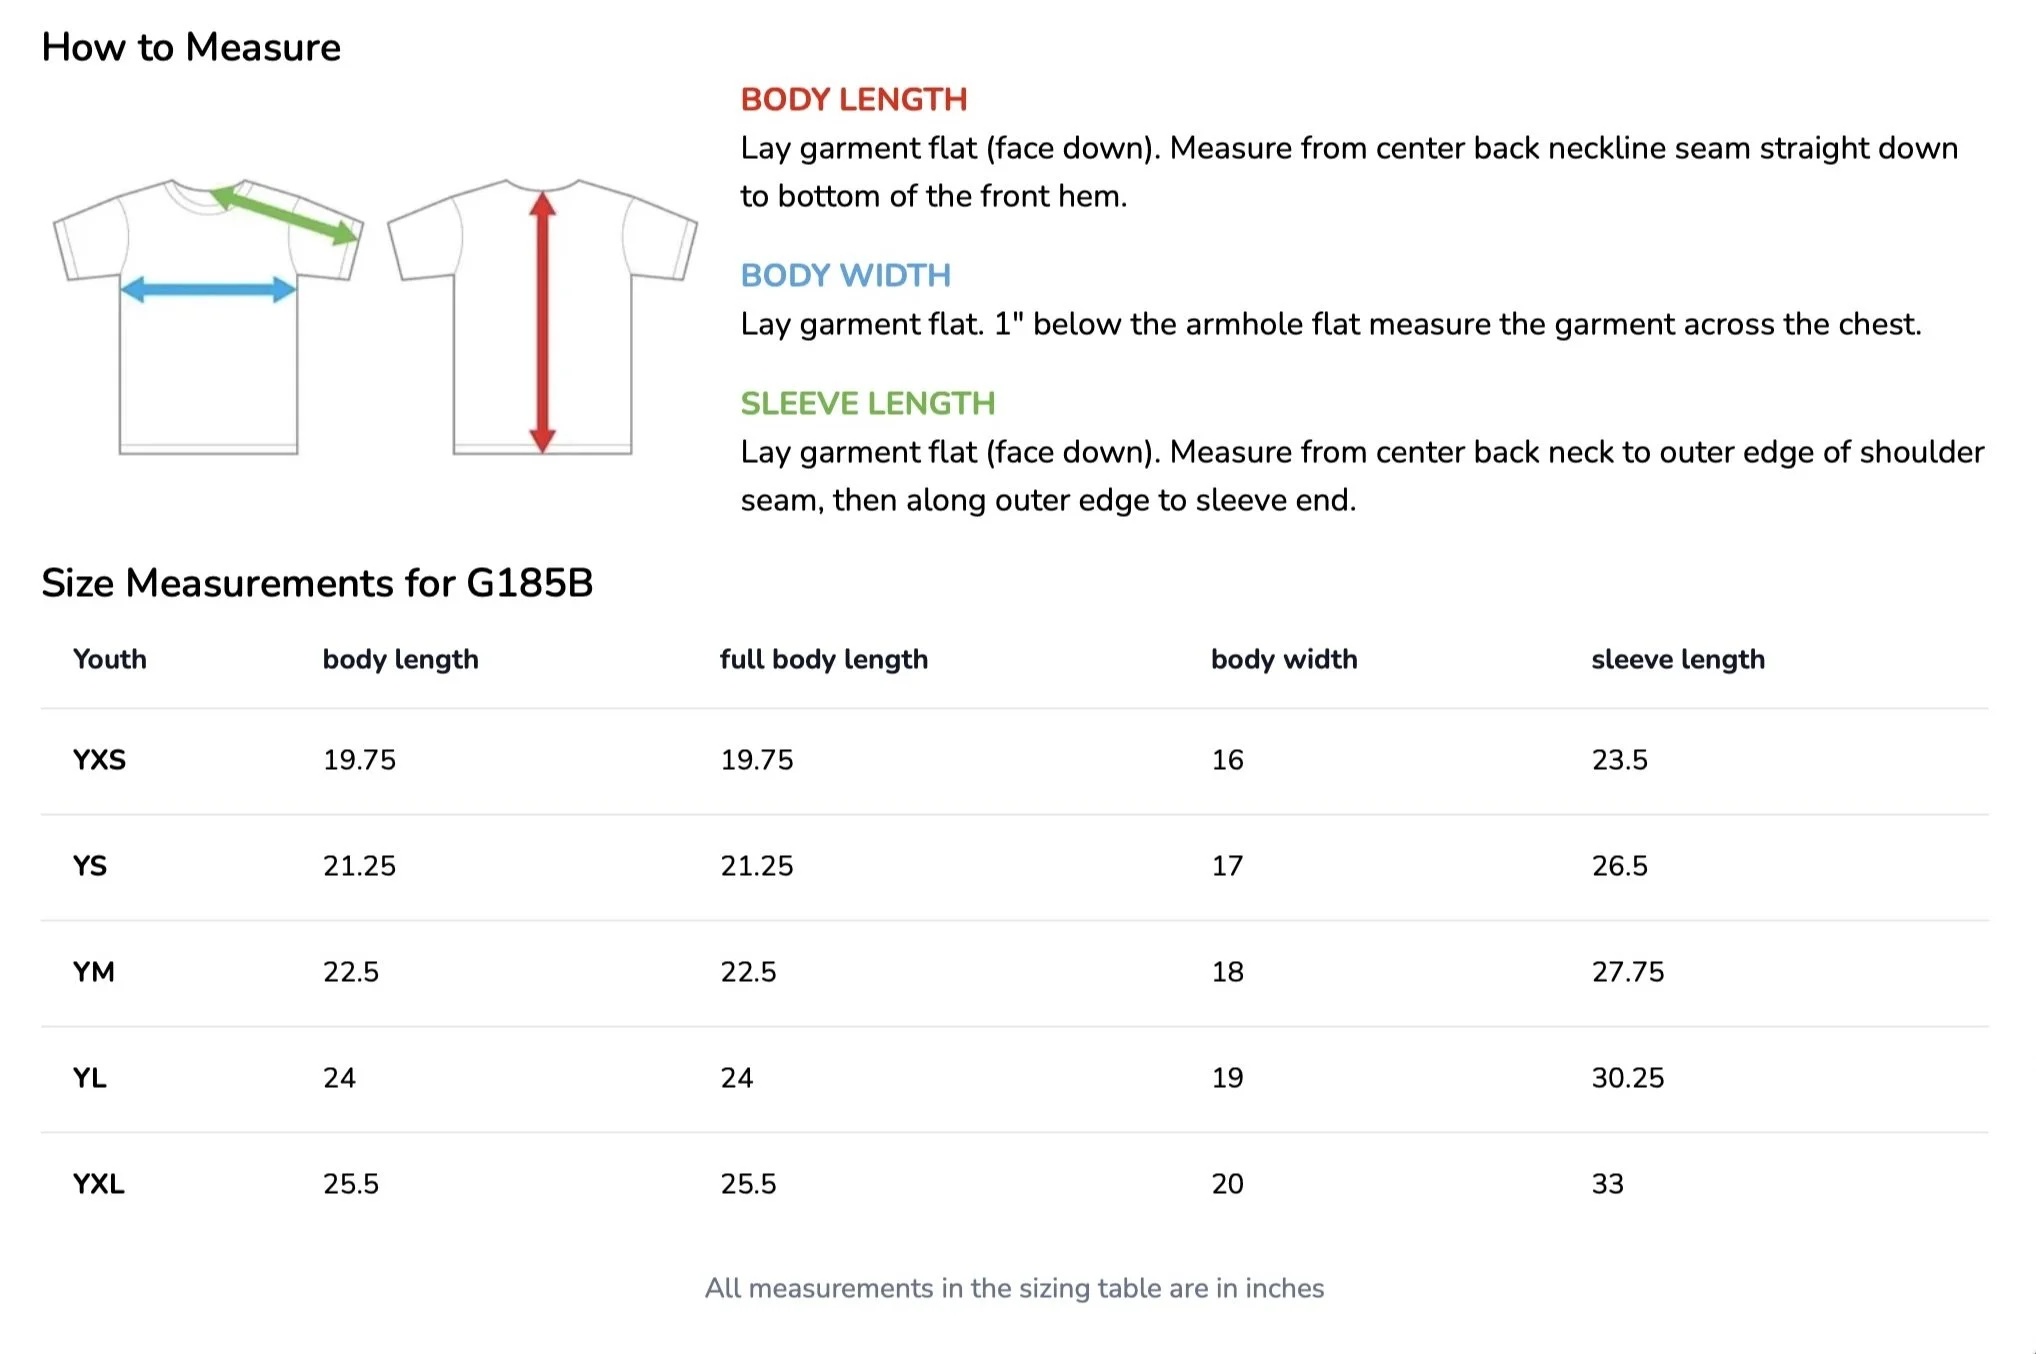This screenshot has height=1354, width=2036.
Task: Click the full body length column header
Action: click(x=824, y=659)
